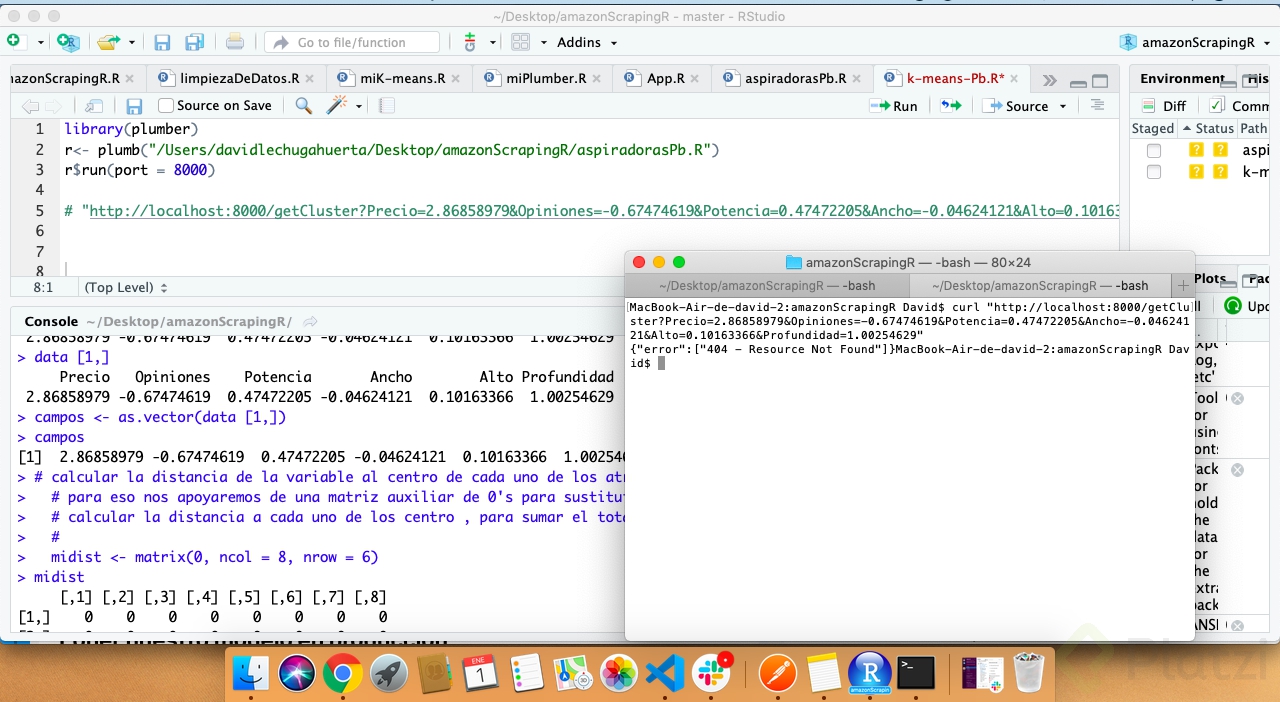Click the document outline icon
This screenshot has height=702, width=1280.
1097,105
